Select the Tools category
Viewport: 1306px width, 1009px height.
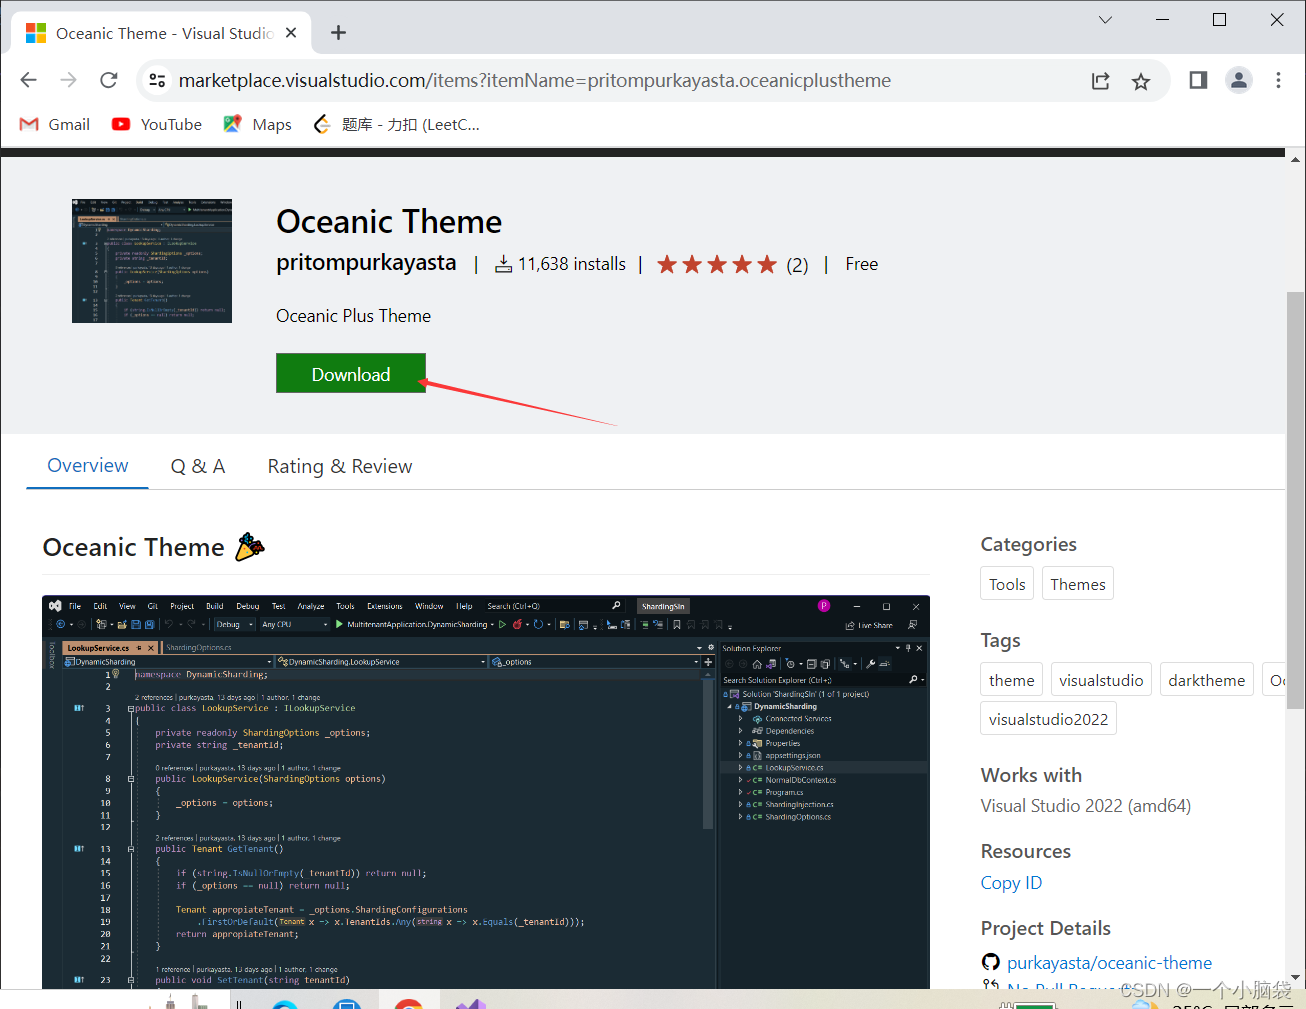(1007, 584)
